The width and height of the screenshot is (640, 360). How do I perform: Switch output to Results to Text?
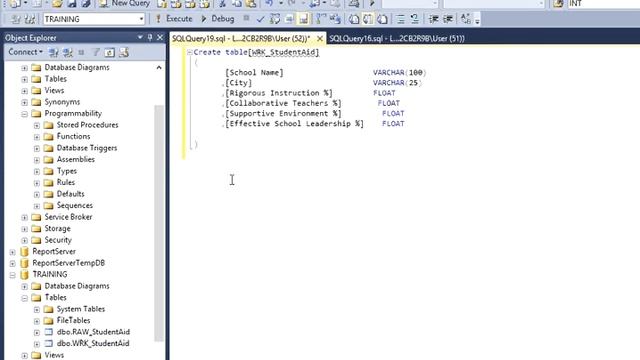pos(354,19)
